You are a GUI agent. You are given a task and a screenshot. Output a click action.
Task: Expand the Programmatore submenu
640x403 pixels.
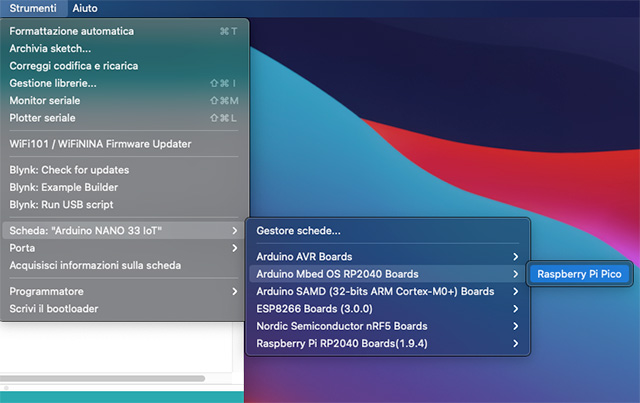point(46,291)
